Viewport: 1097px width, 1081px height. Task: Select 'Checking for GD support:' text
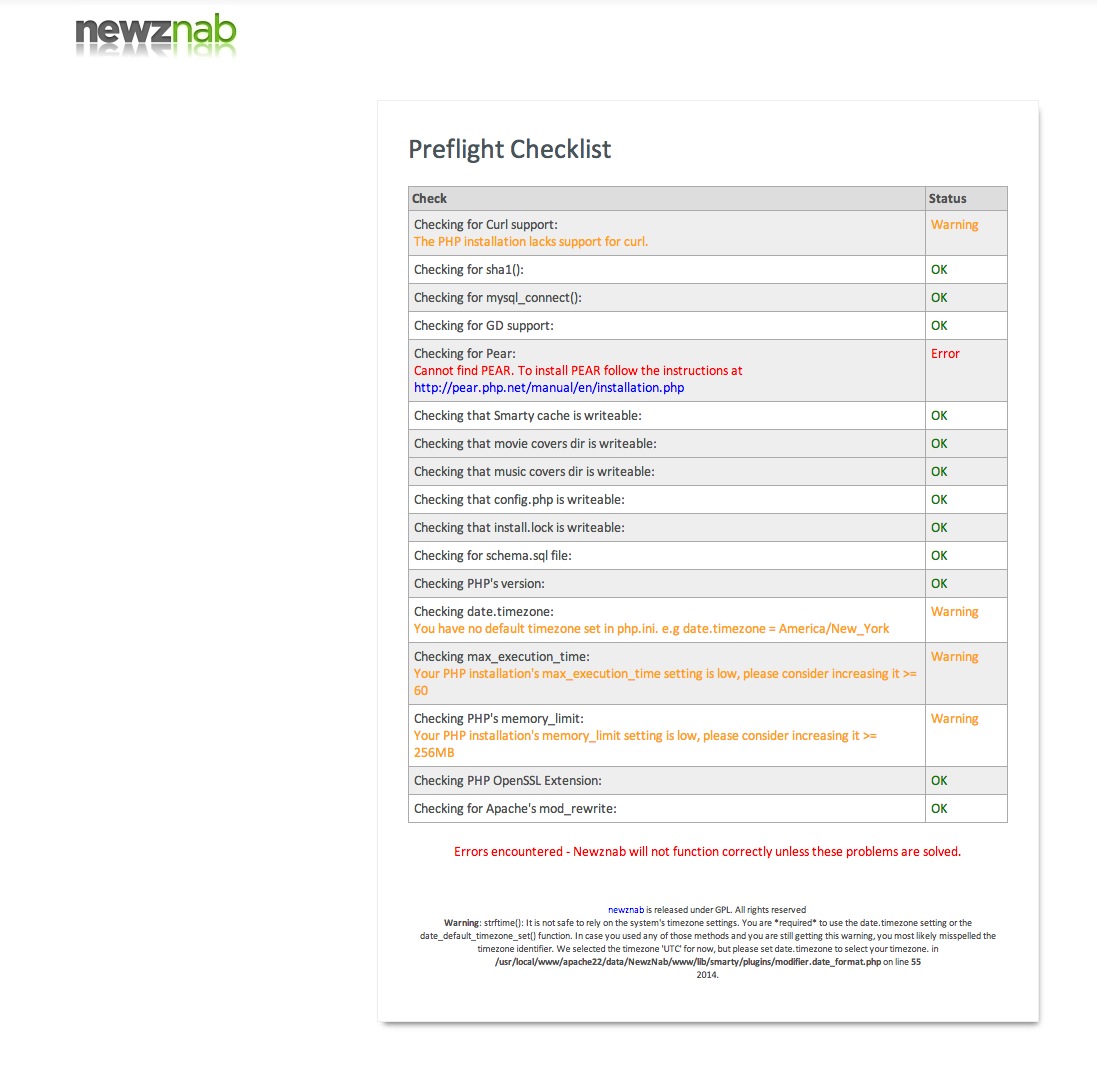pyautogui.click(x=483, y=325)
